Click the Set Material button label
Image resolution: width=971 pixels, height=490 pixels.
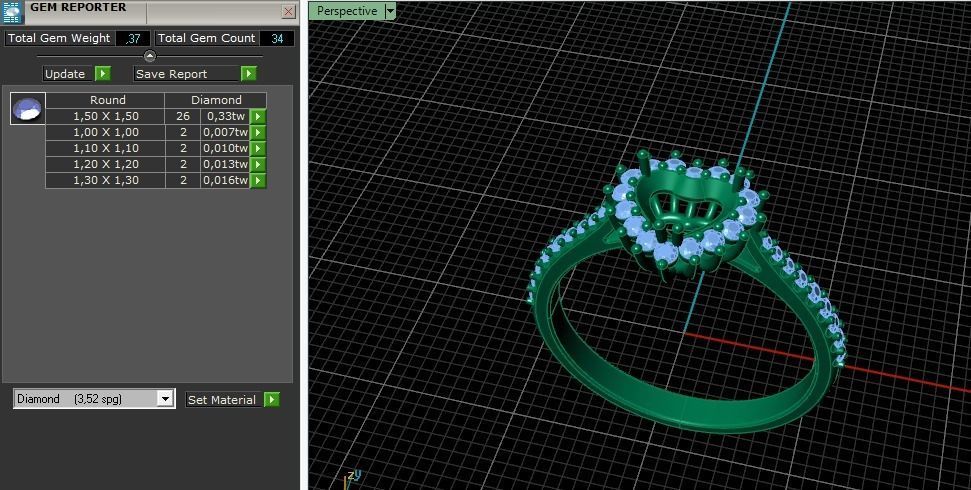pos(223,400)
